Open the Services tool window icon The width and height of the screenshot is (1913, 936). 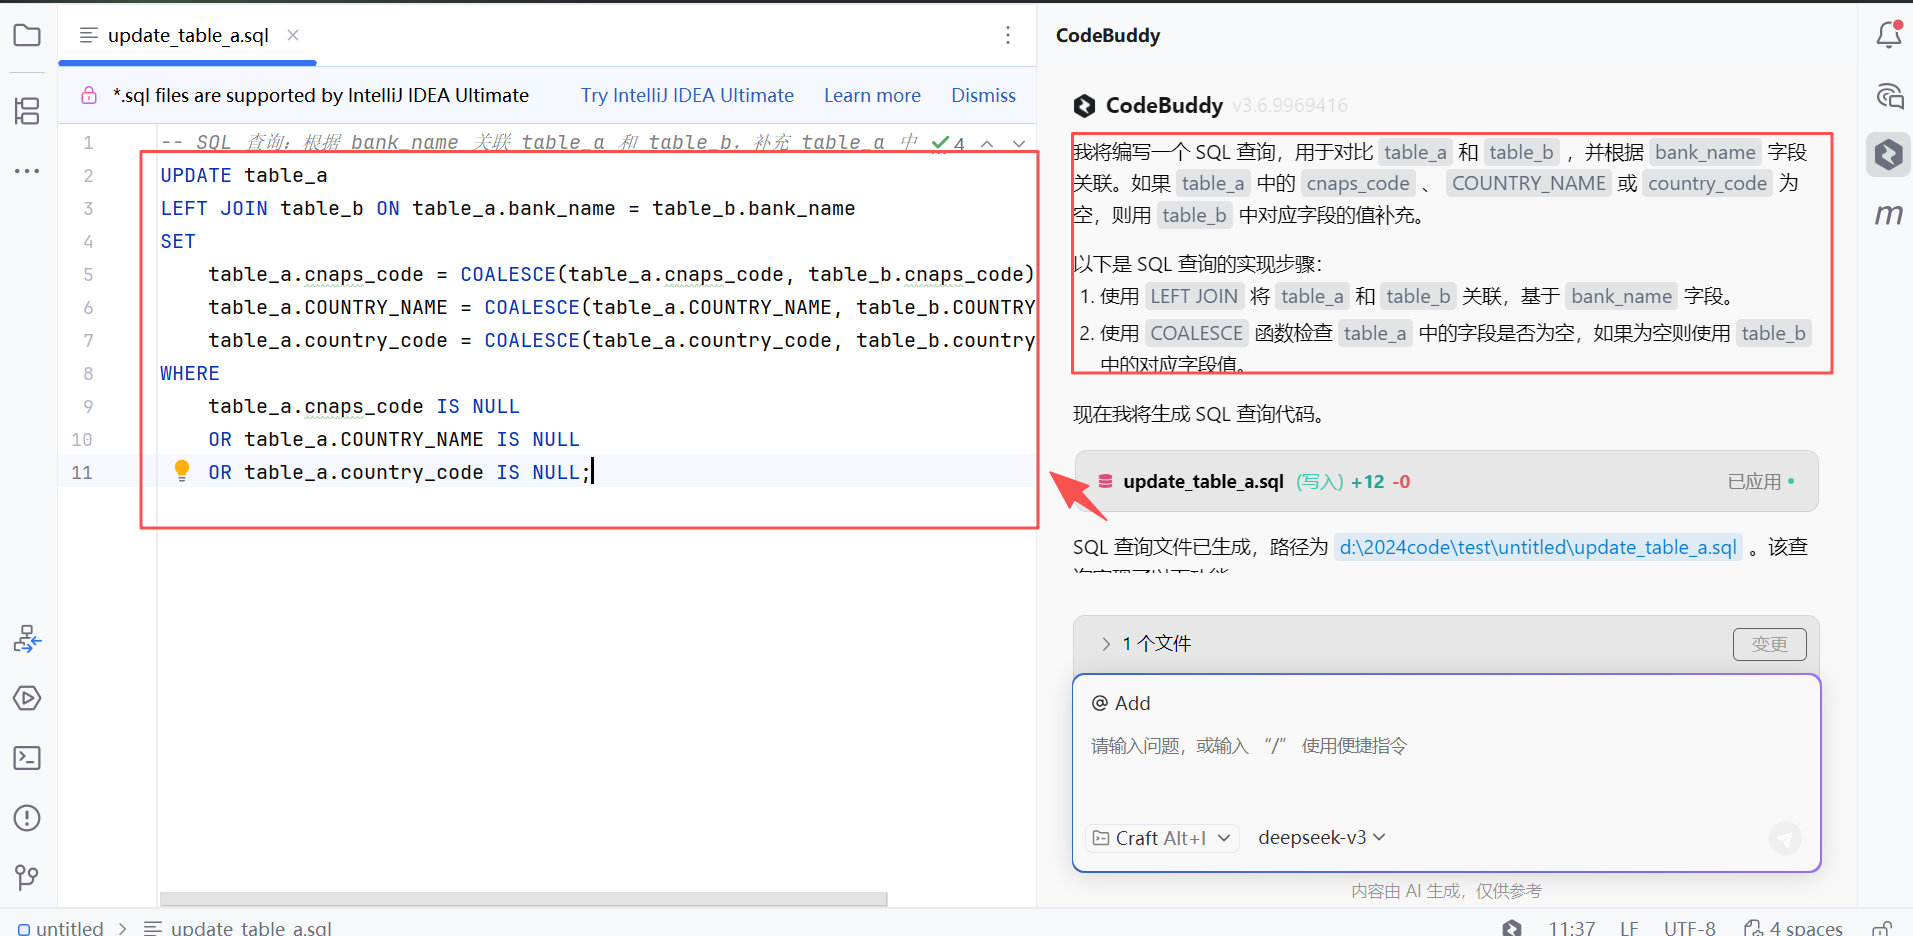pyautogui.click(x=27, y=638)
